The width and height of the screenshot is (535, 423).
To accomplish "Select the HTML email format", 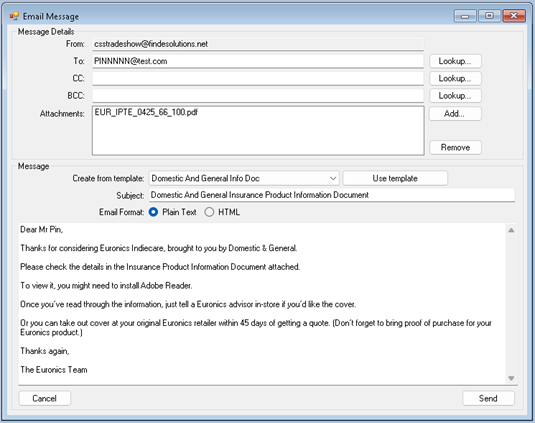I will (x=209, y=212).
